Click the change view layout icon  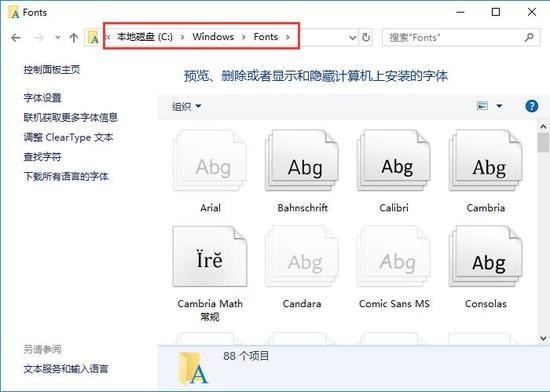[482, 106]
